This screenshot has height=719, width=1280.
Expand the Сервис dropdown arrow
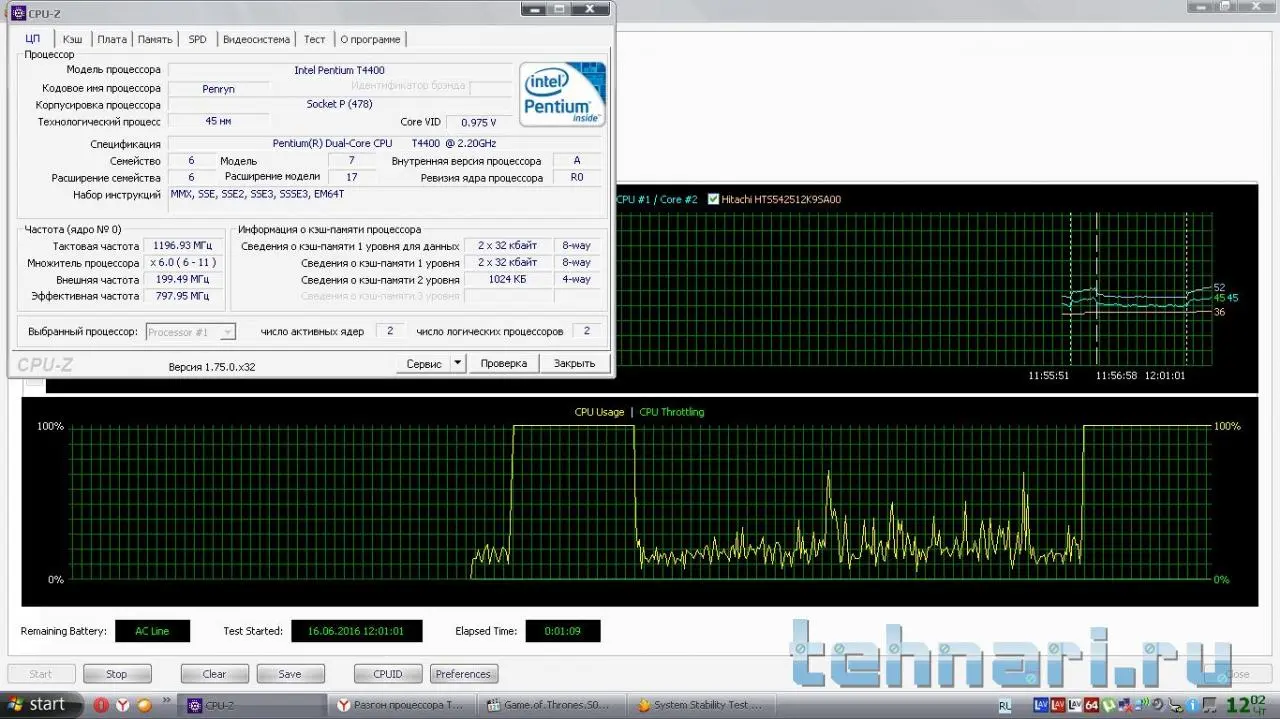458,364
